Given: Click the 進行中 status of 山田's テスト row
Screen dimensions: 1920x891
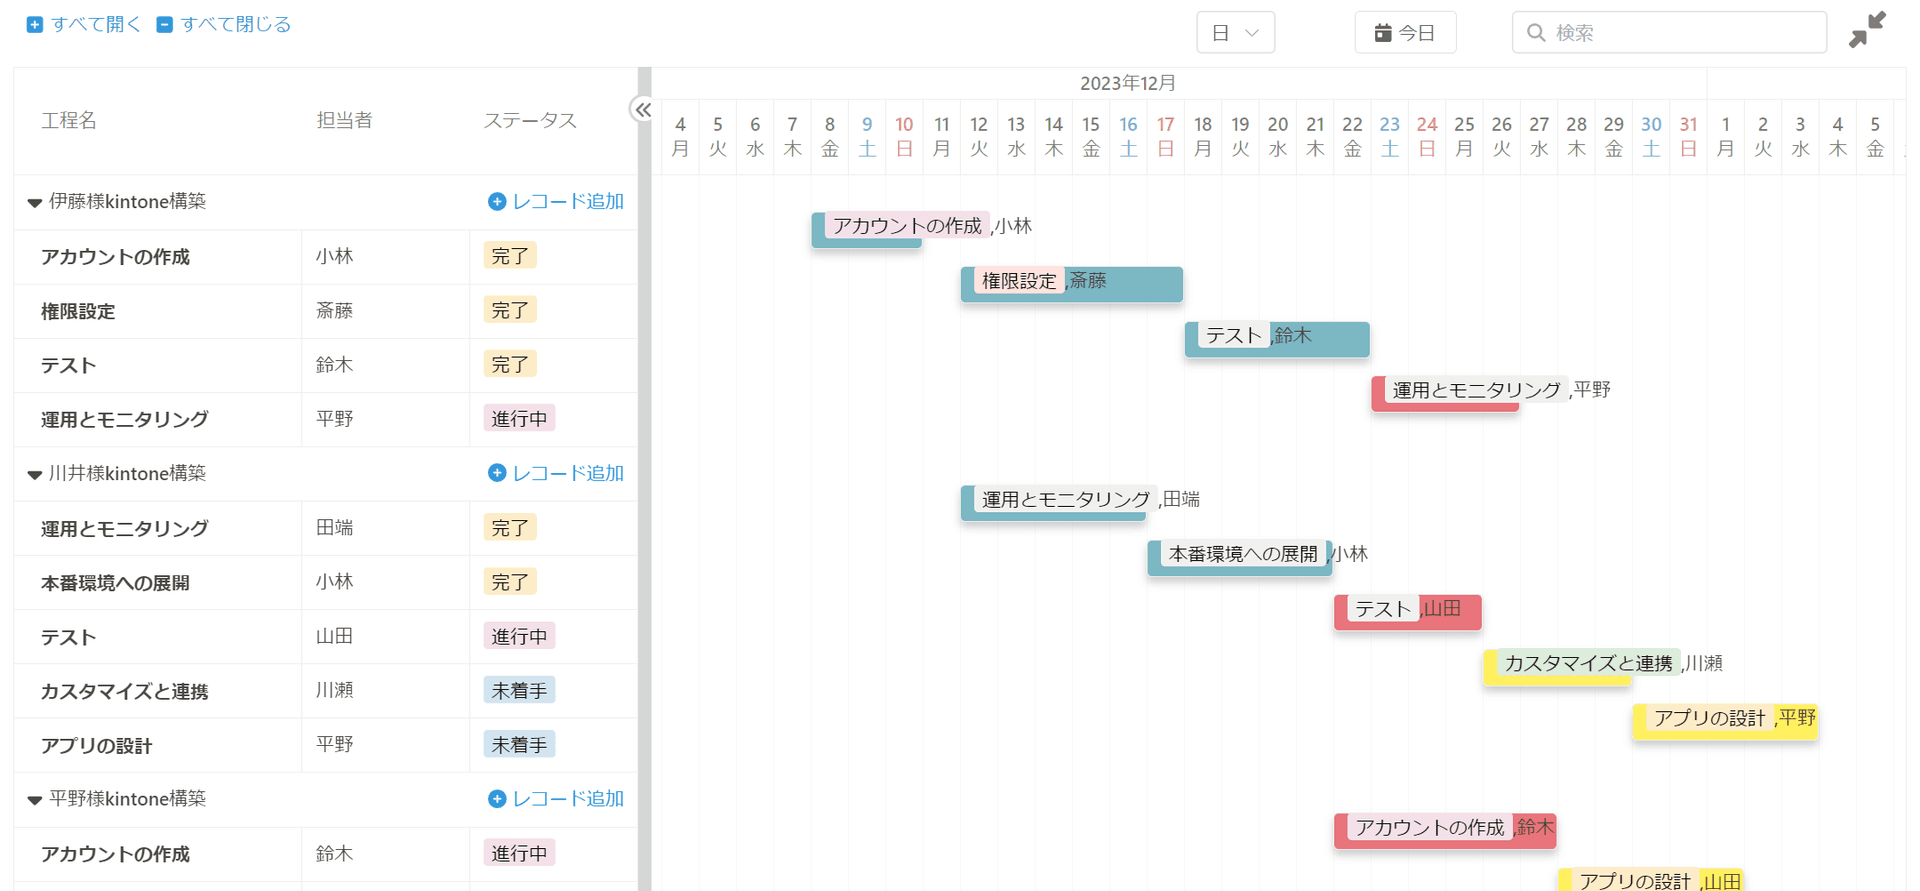Looking at the screenshot, I should (519, 636).
